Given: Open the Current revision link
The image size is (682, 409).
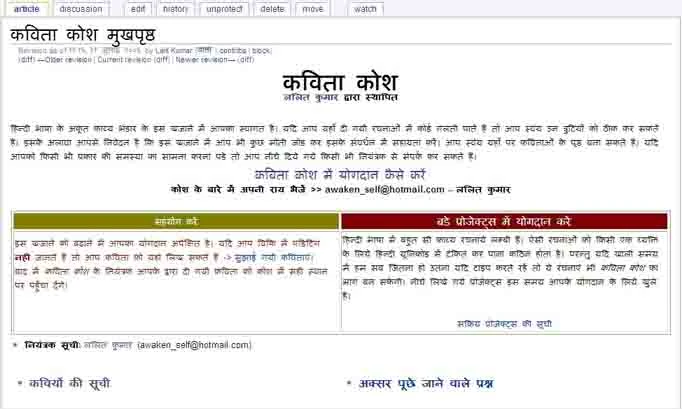Looking at the screenshot, I should point(124,60).
